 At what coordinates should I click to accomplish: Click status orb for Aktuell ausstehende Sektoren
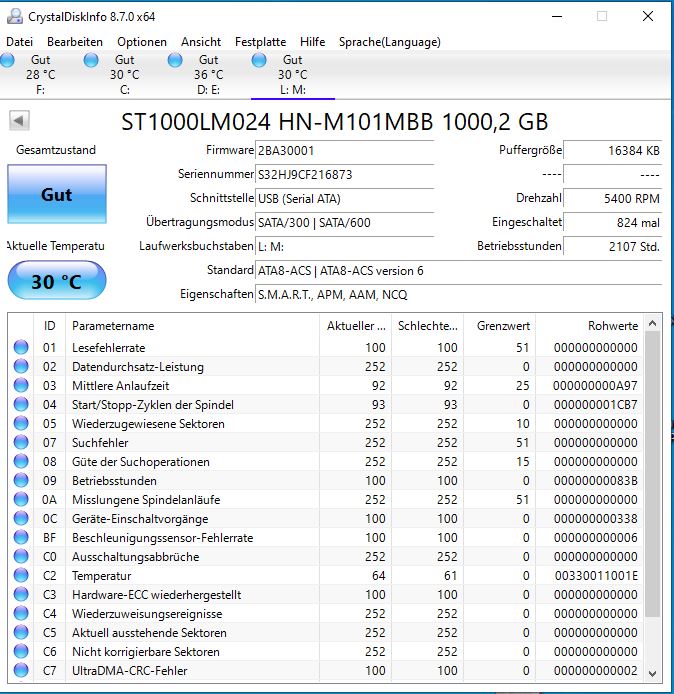[x=21, y=633]
